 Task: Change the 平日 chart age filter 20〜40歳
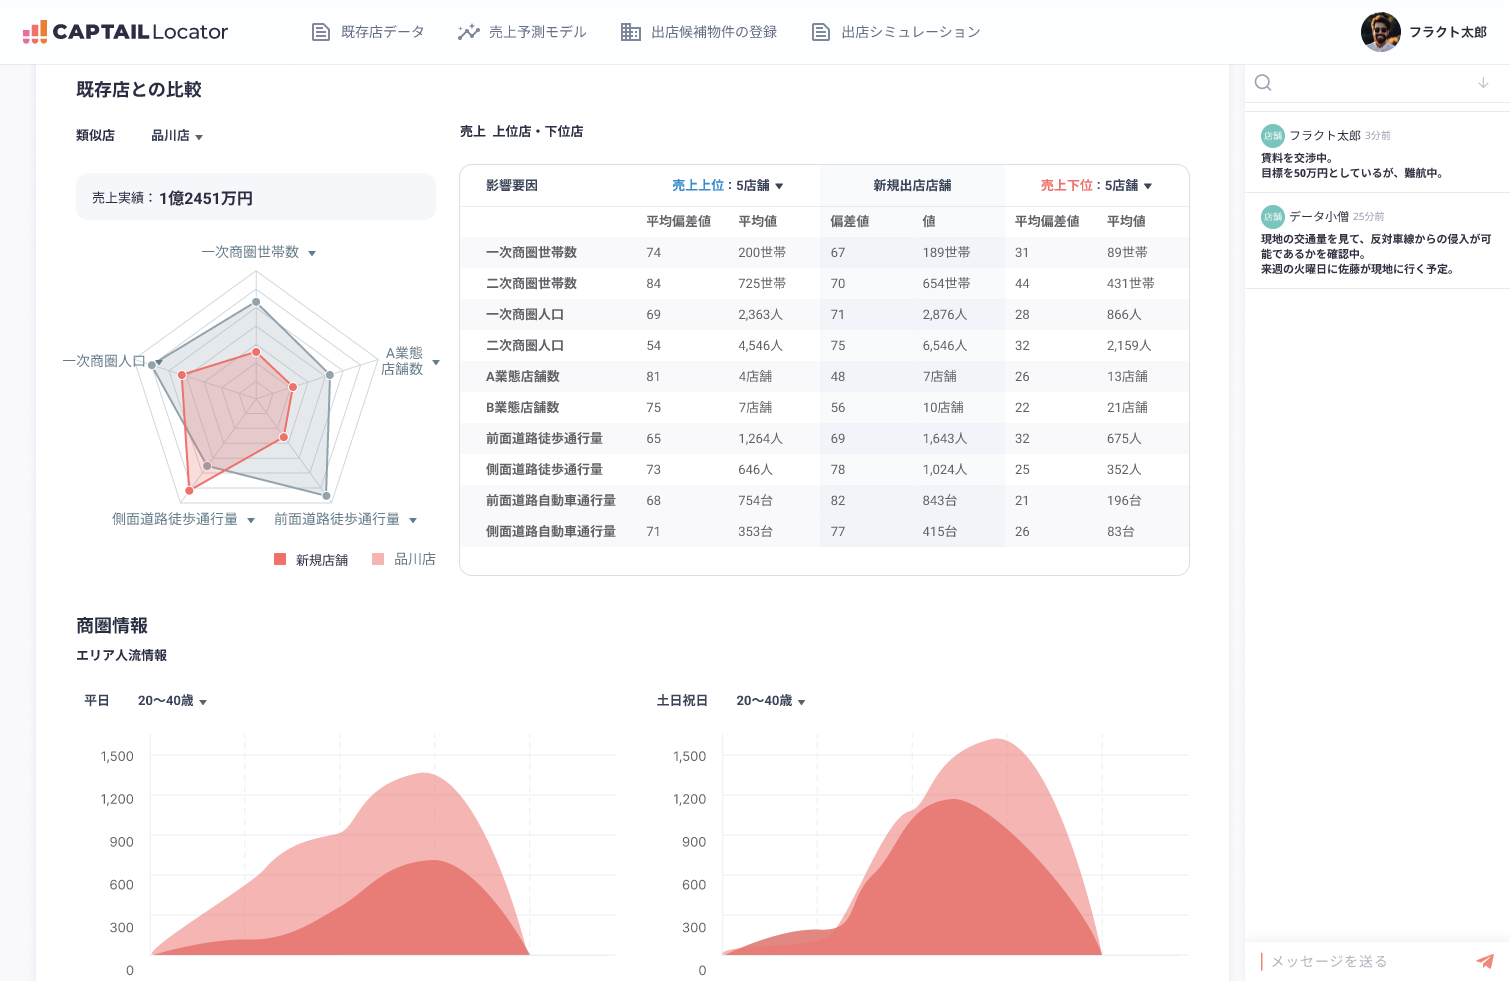click(x=171, y=700)
